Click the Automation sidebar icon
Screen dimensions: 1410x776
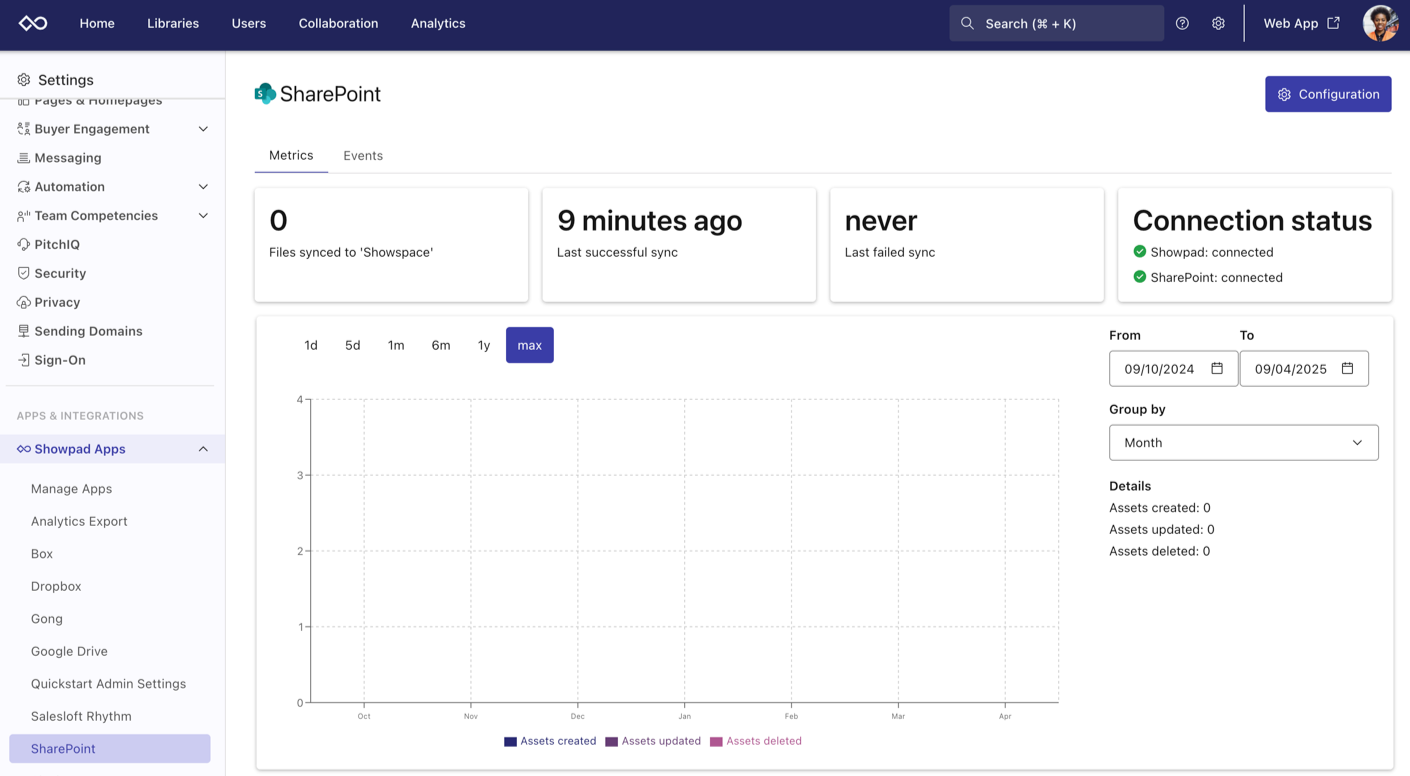click(x=23, y=187)
